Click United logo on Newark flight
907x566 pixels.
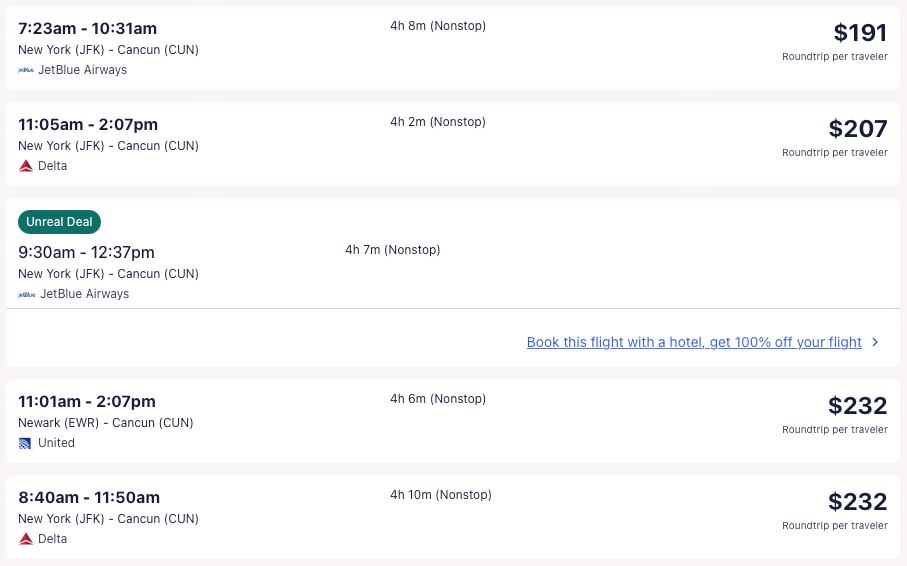(26, 443)
